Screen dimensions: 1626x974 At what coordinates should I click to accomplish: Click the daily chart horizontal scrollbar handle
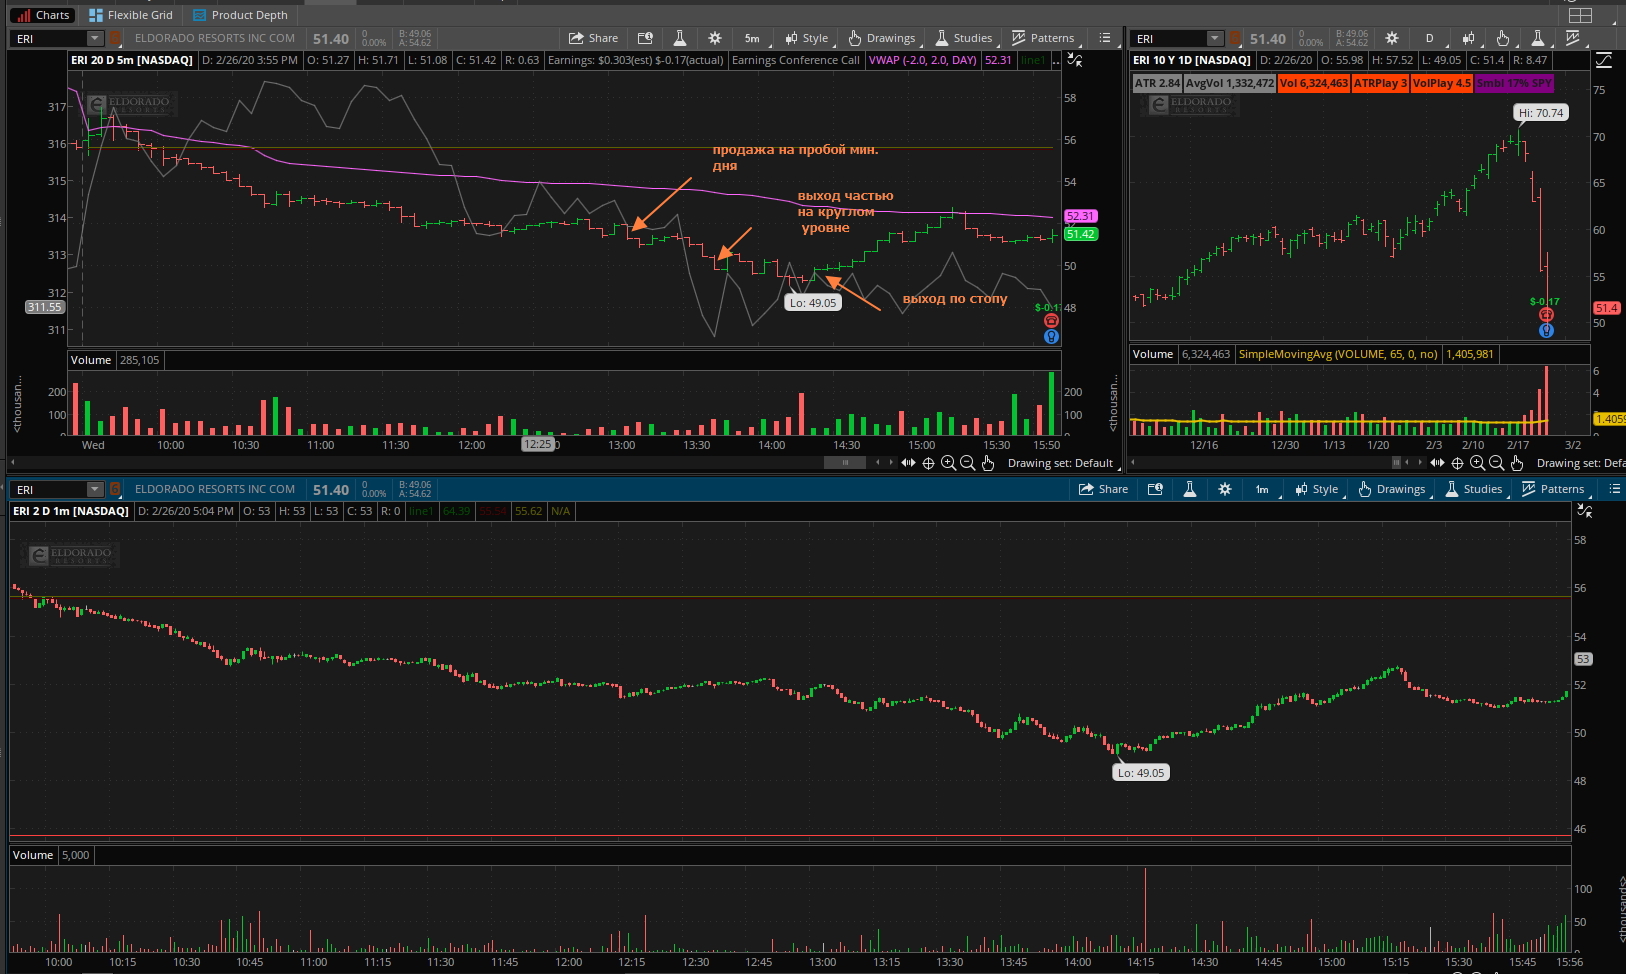tap(1397, 463)
